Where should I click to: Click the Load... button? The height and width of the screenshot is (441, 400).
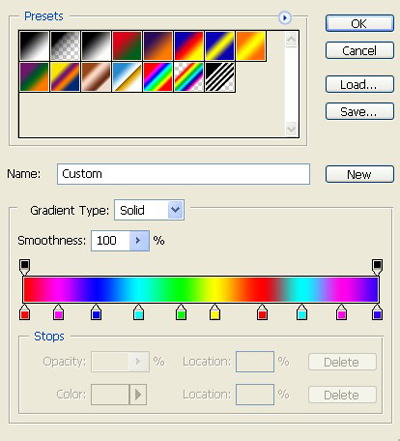click(x=360, y=84)
